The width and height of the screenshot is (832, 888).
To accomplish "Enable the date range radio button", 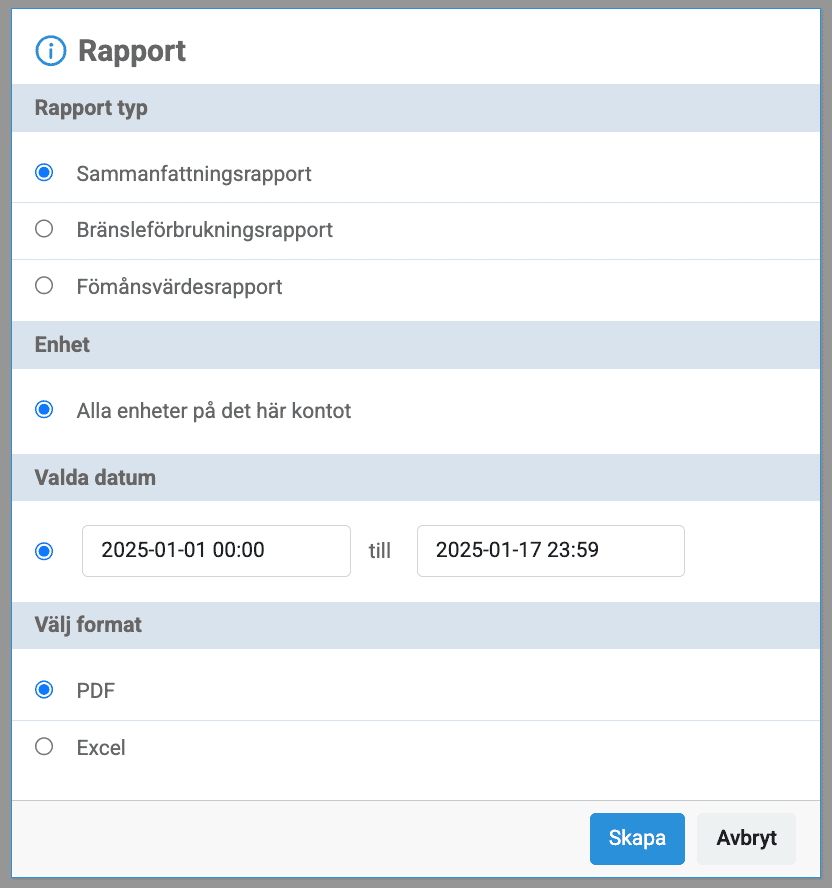I will (44, 551).
